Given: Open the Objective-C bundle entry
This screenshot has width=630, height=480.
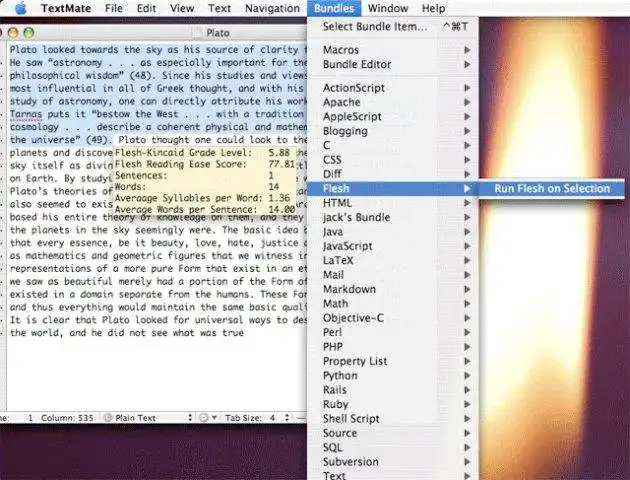Looking at the screenshot, I should coord(393,318).
